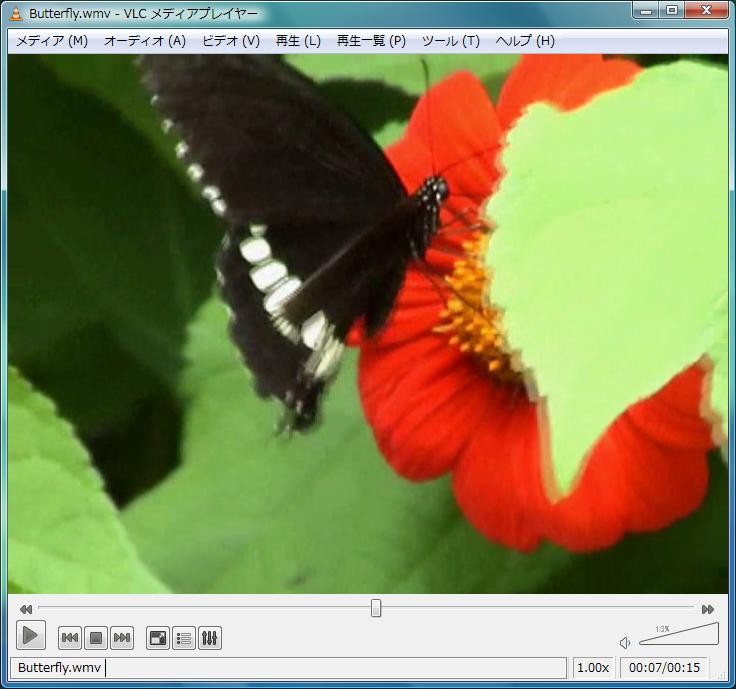This screenshot has width=736, height=689.
Task: Skip to previous media in playlist
Action: 70,638
